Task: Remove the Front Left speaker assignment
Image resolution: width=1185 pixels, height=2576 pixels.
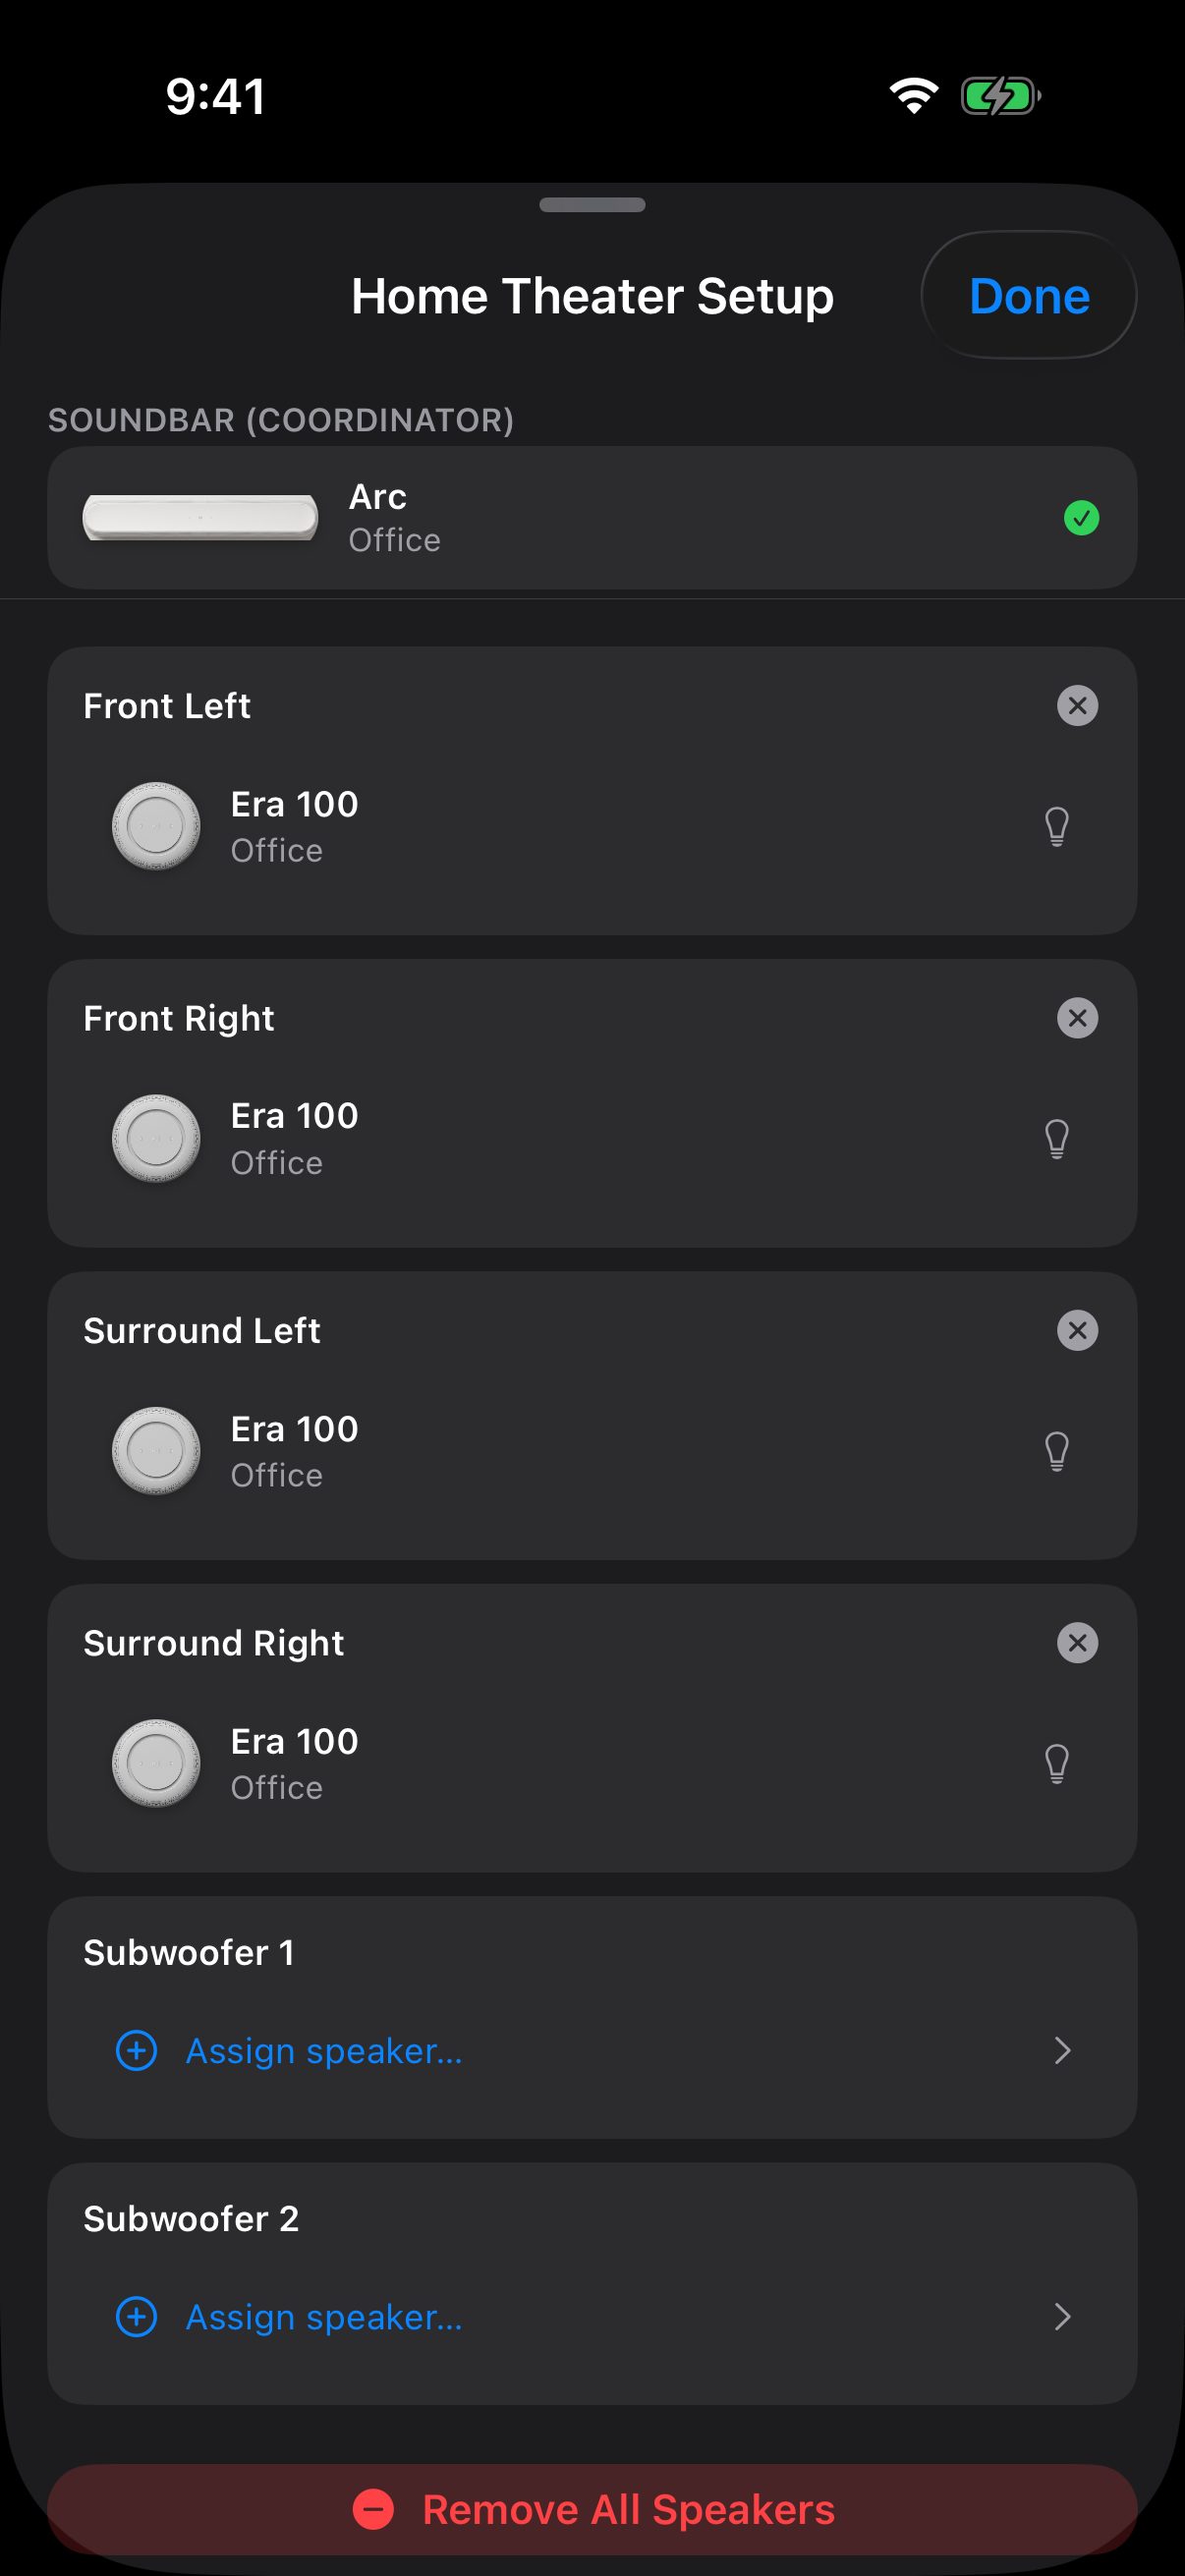Action: 1077,706
